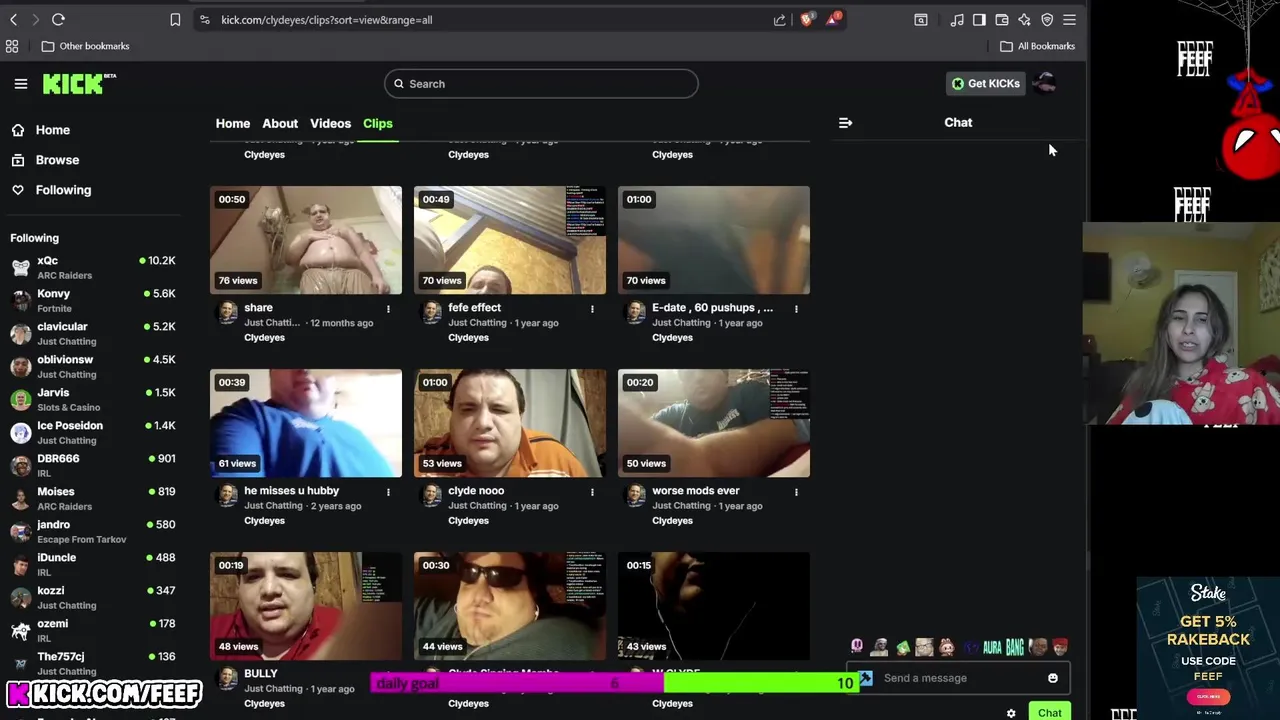Collapse the chat panel with the arrow icon

(845, 123)
